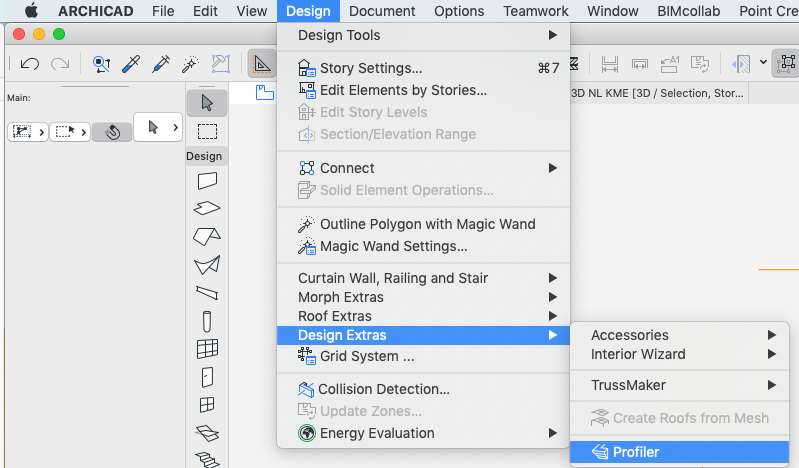Toggle the Quick Selection magnet button

pyautogui.click(x=112, y=133)
